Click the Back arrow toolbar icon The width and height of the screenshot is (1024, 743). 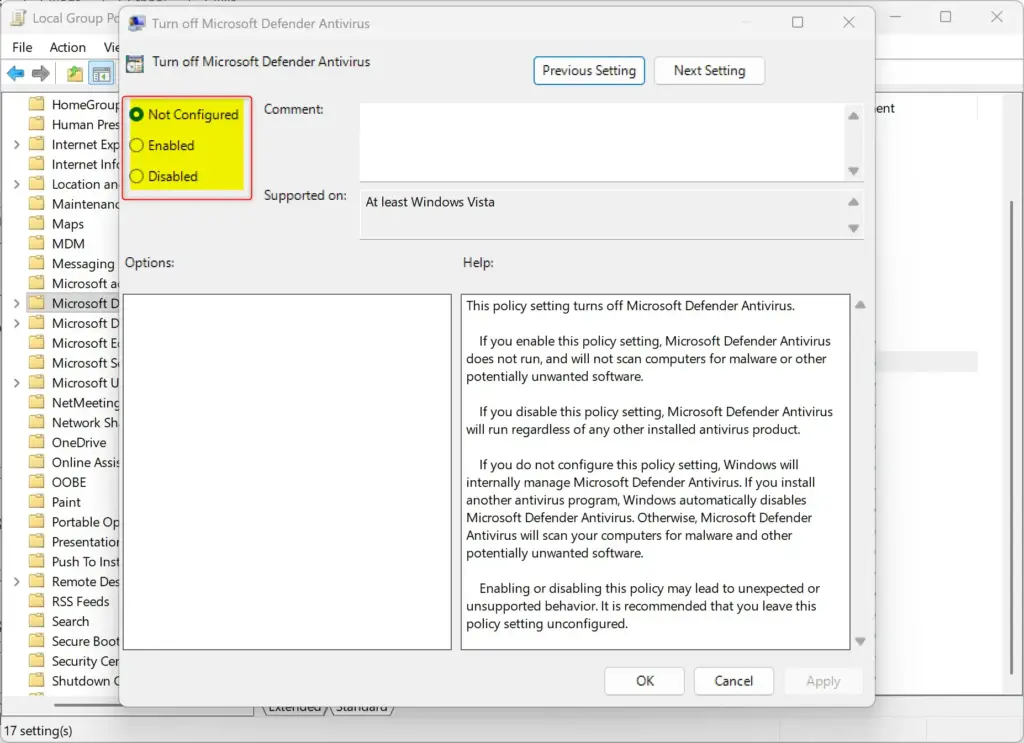coord(16,74)
